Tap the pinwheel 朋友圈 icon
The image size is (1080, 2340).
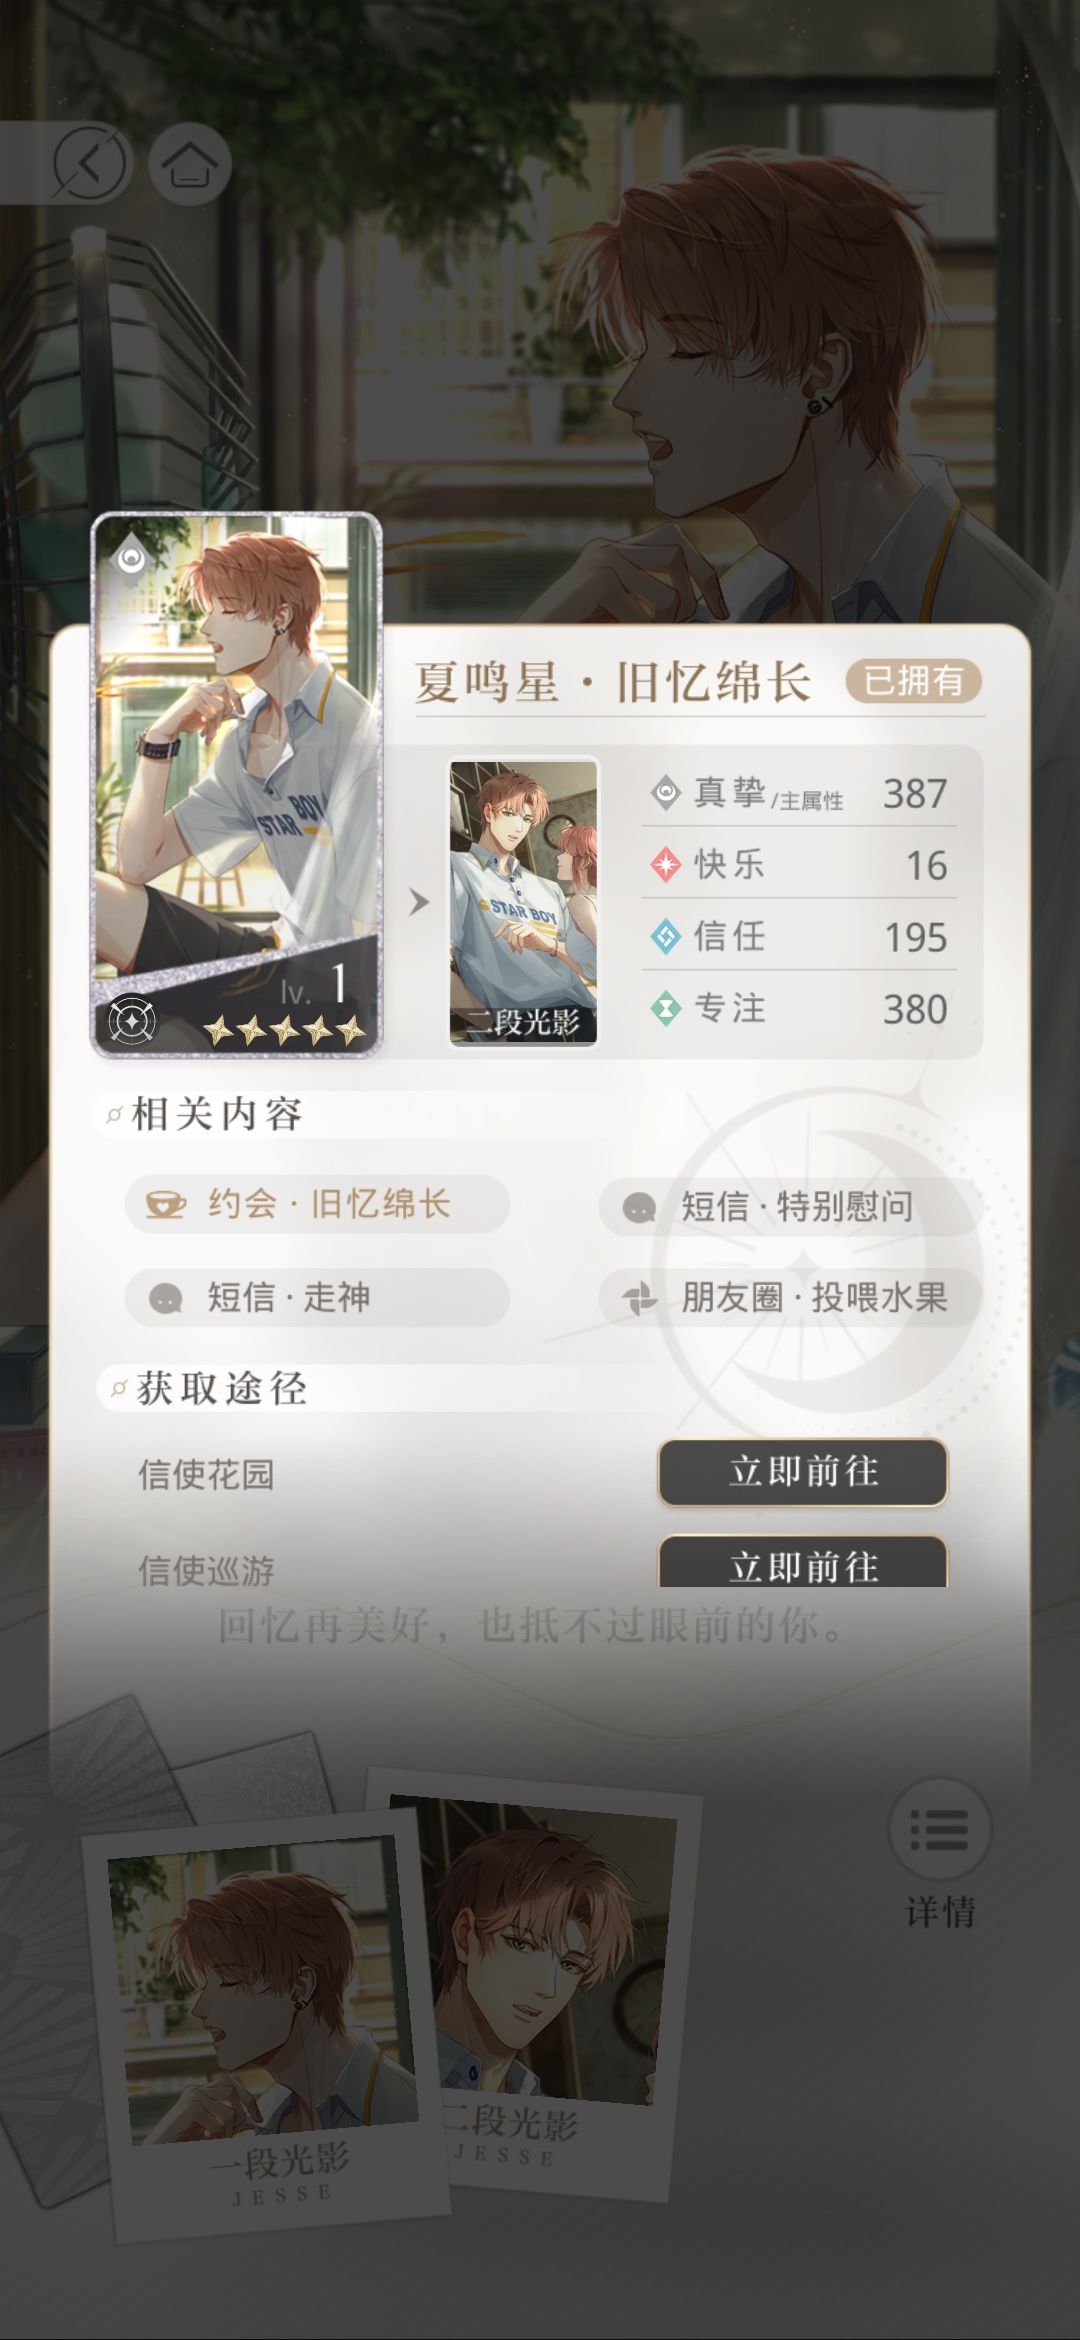639,1298
